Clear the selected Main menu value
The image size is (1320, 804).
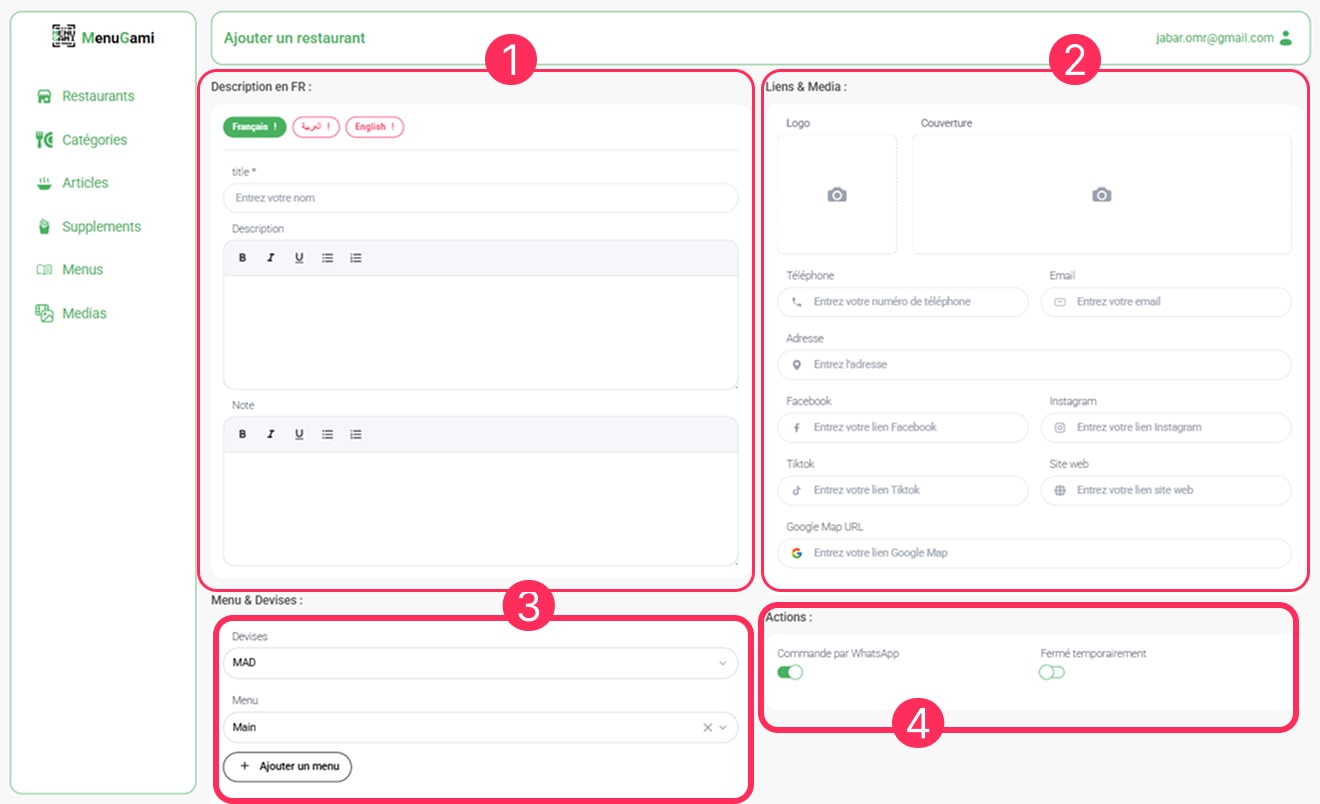pos(707,728)
